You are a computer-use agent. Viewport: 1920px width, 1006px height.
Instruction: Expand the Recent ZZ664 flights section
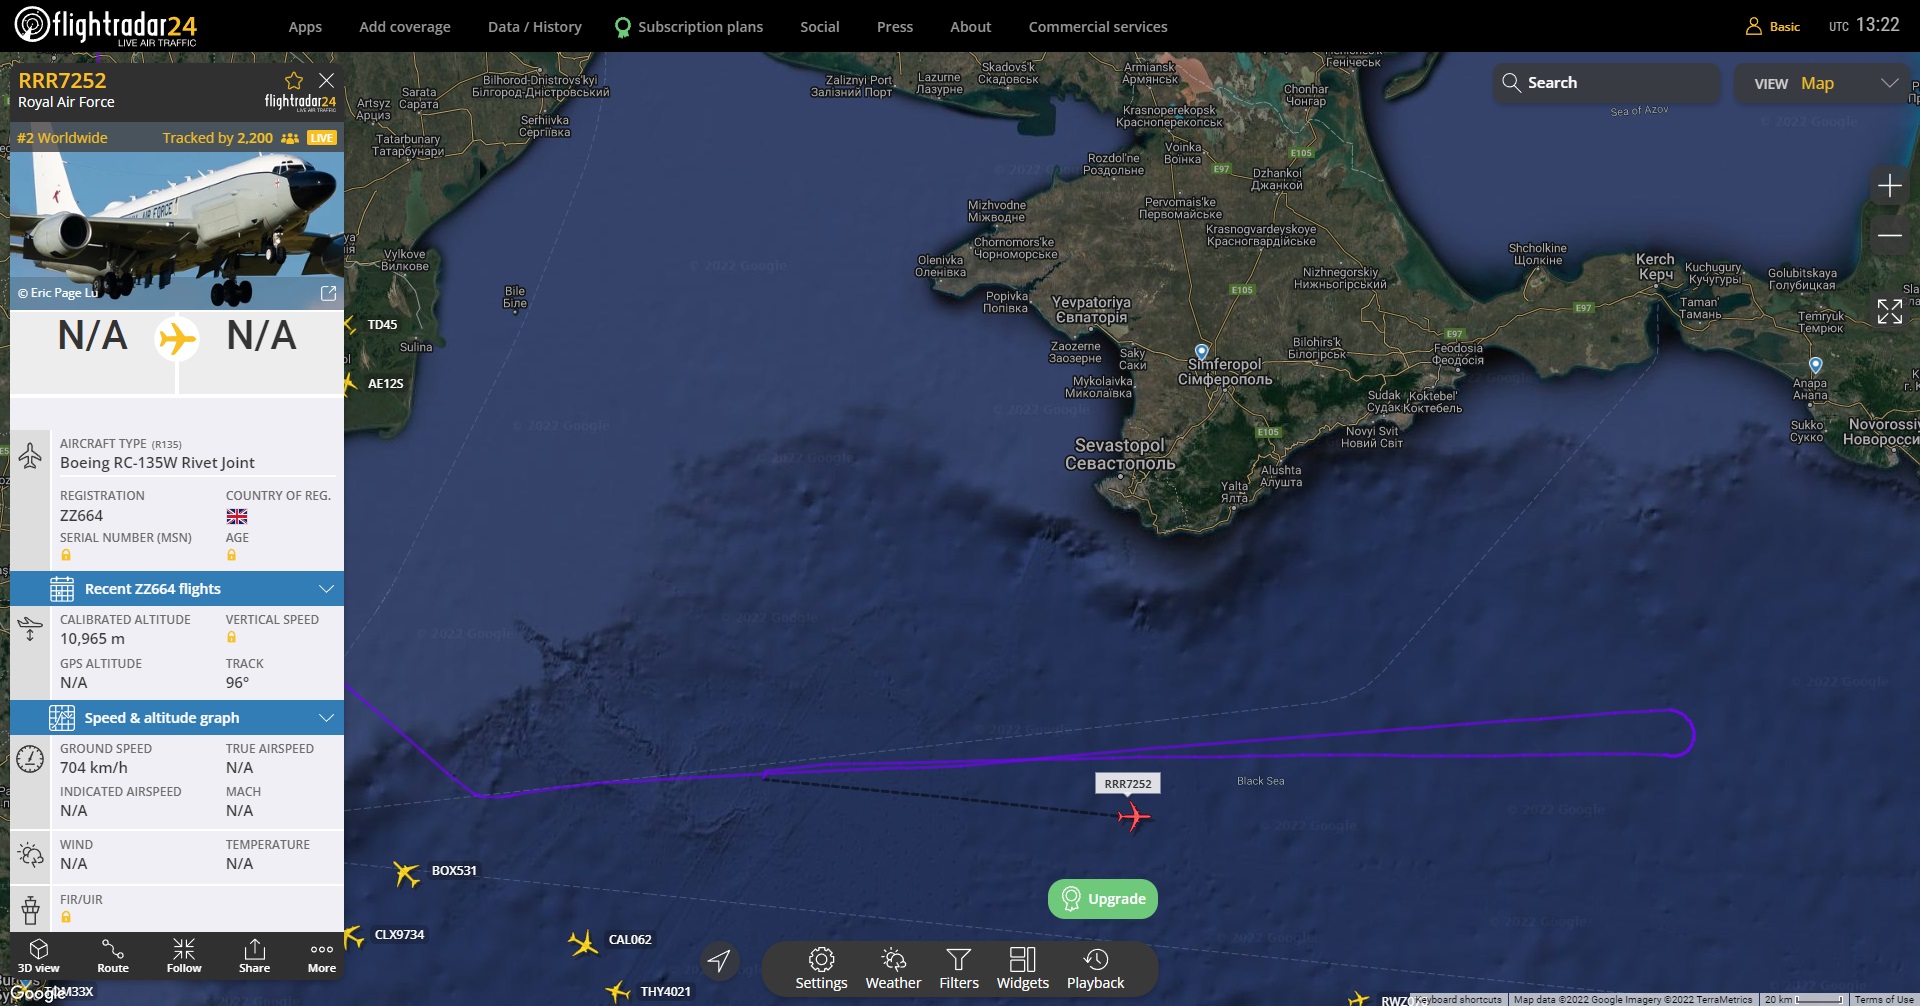coord(177,589)
